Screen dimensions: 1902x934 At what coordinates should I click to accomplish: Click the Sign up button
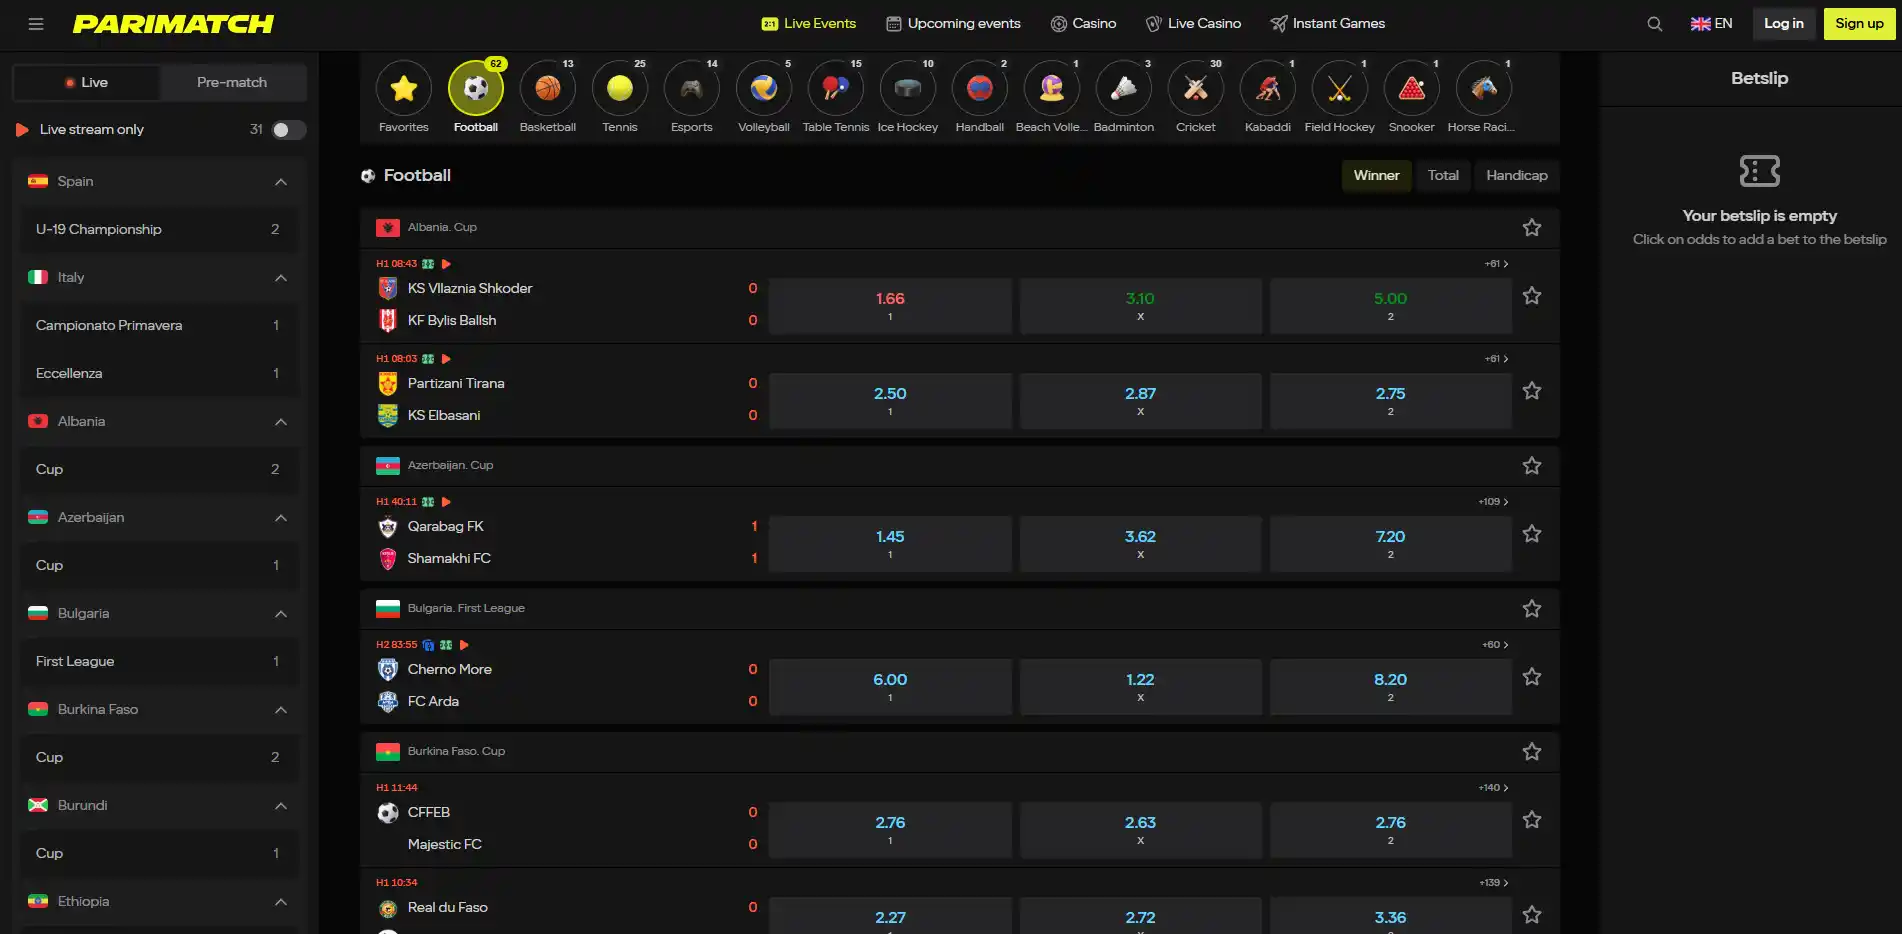tap(1859, 24)
